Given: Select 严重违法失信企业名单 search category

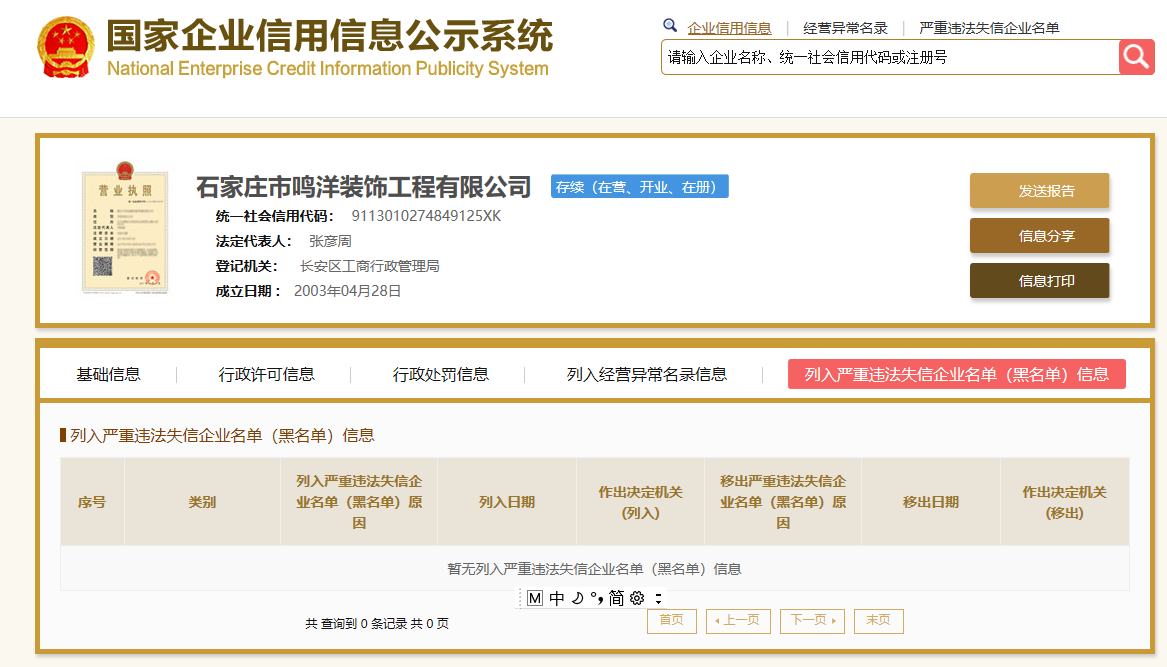Looking at the screenshot, I should tap(989, 28).
